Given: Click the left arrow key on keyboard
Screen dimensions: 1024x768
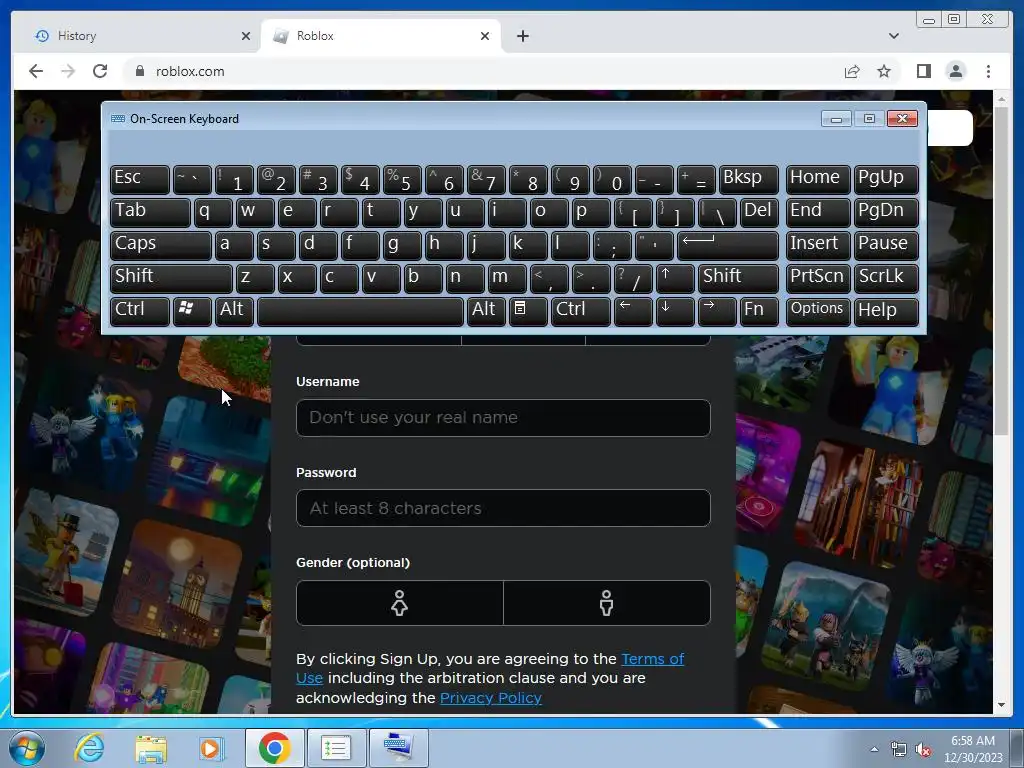Looking at the screenshot, I should (633, 311).
